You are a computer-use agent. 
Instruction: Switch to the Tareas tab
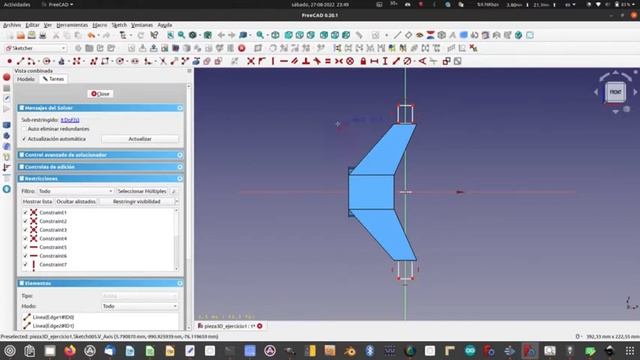click(53, 79)
